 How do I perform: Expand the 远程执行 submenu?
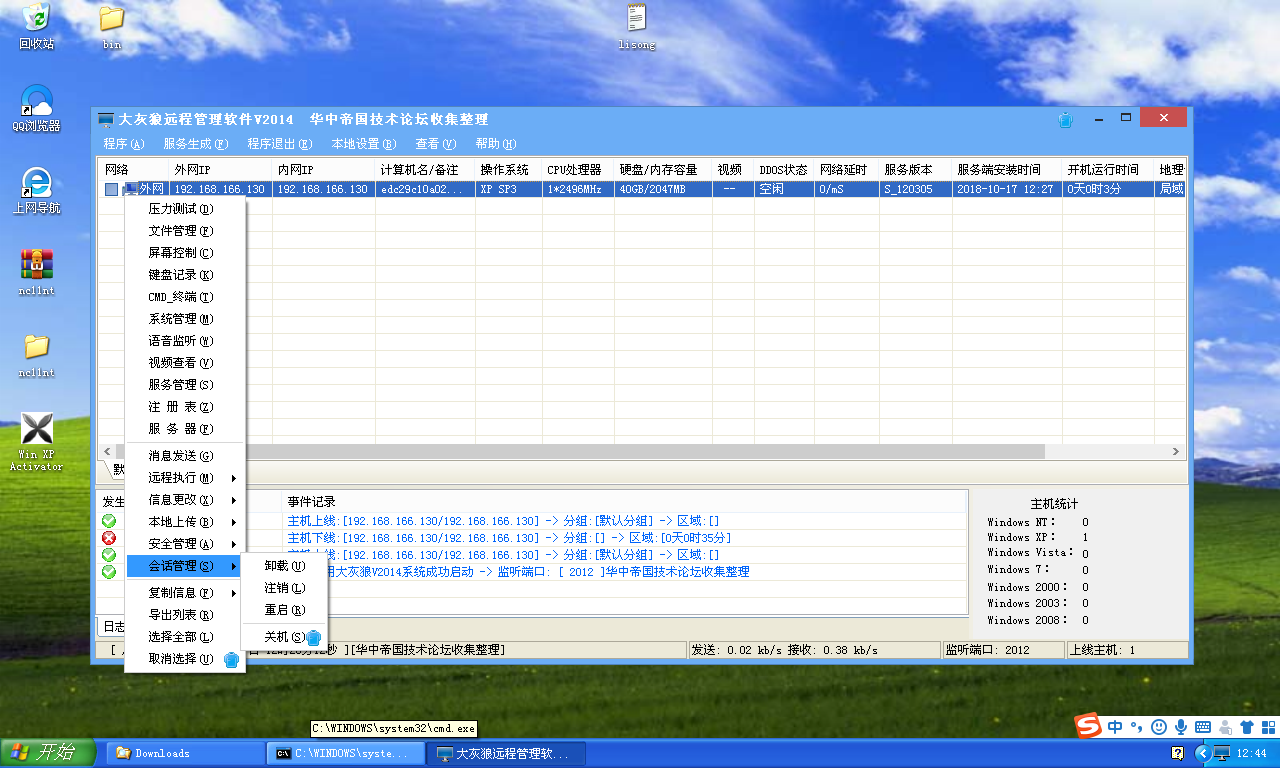click(x=185, y=478)
